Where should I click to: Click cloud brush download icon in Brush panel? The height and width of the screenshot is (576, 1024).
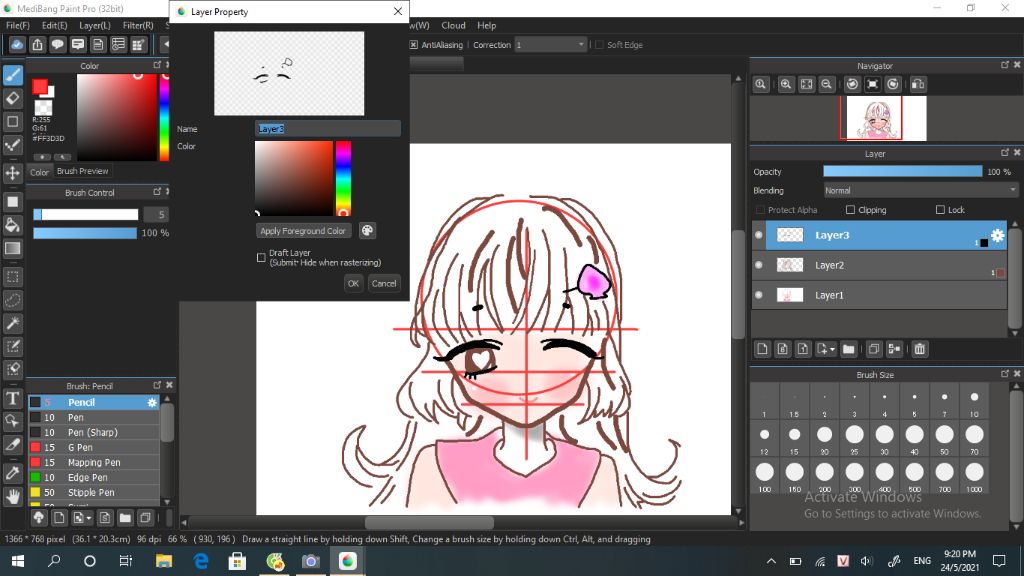pos(39,518)
